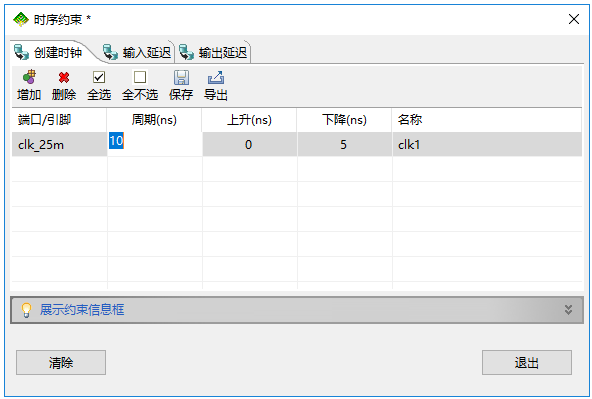592x399 pixels.
Task: Click the 展示约束信息框 link text
Action: click(82, 310)
